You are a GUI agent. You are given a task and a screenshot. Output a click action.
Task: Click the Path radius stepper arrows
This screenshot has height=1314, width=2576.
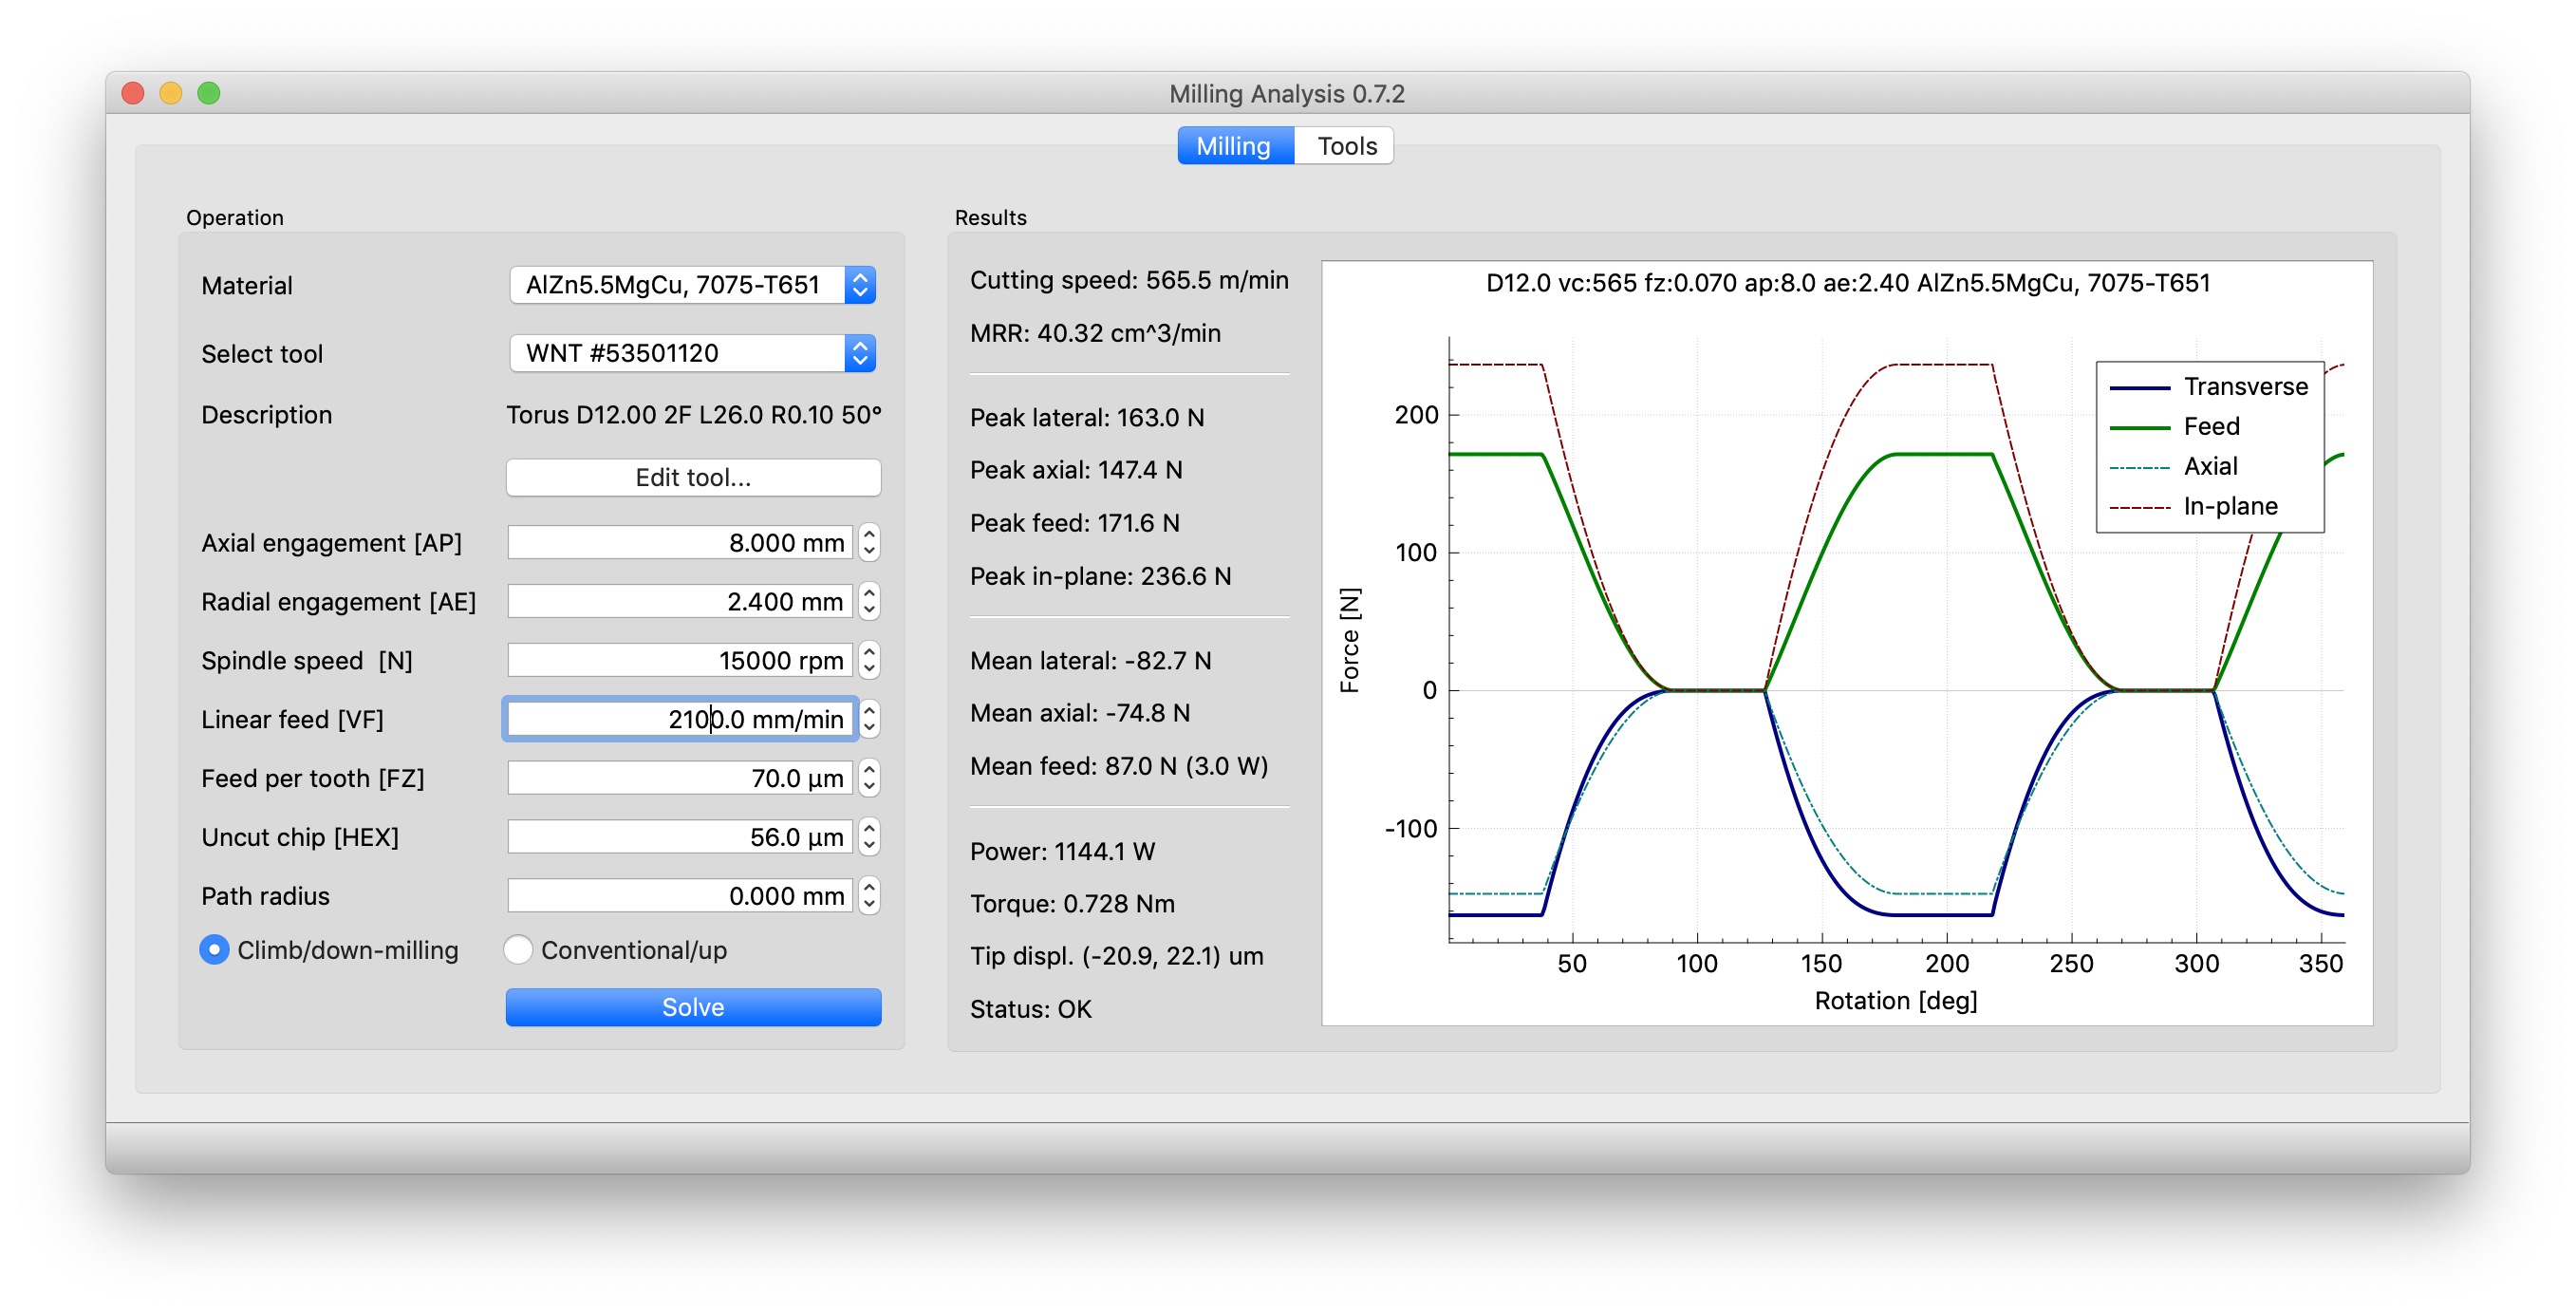tap(869, 896)
